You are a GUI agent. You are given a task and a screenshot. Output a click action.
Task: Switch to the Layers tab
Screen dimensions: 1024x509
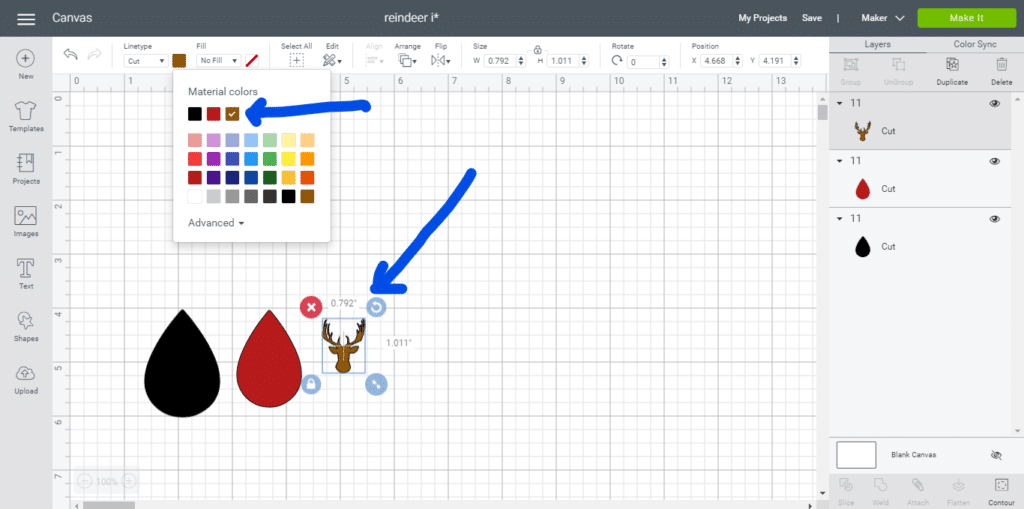tap(877, 44)
